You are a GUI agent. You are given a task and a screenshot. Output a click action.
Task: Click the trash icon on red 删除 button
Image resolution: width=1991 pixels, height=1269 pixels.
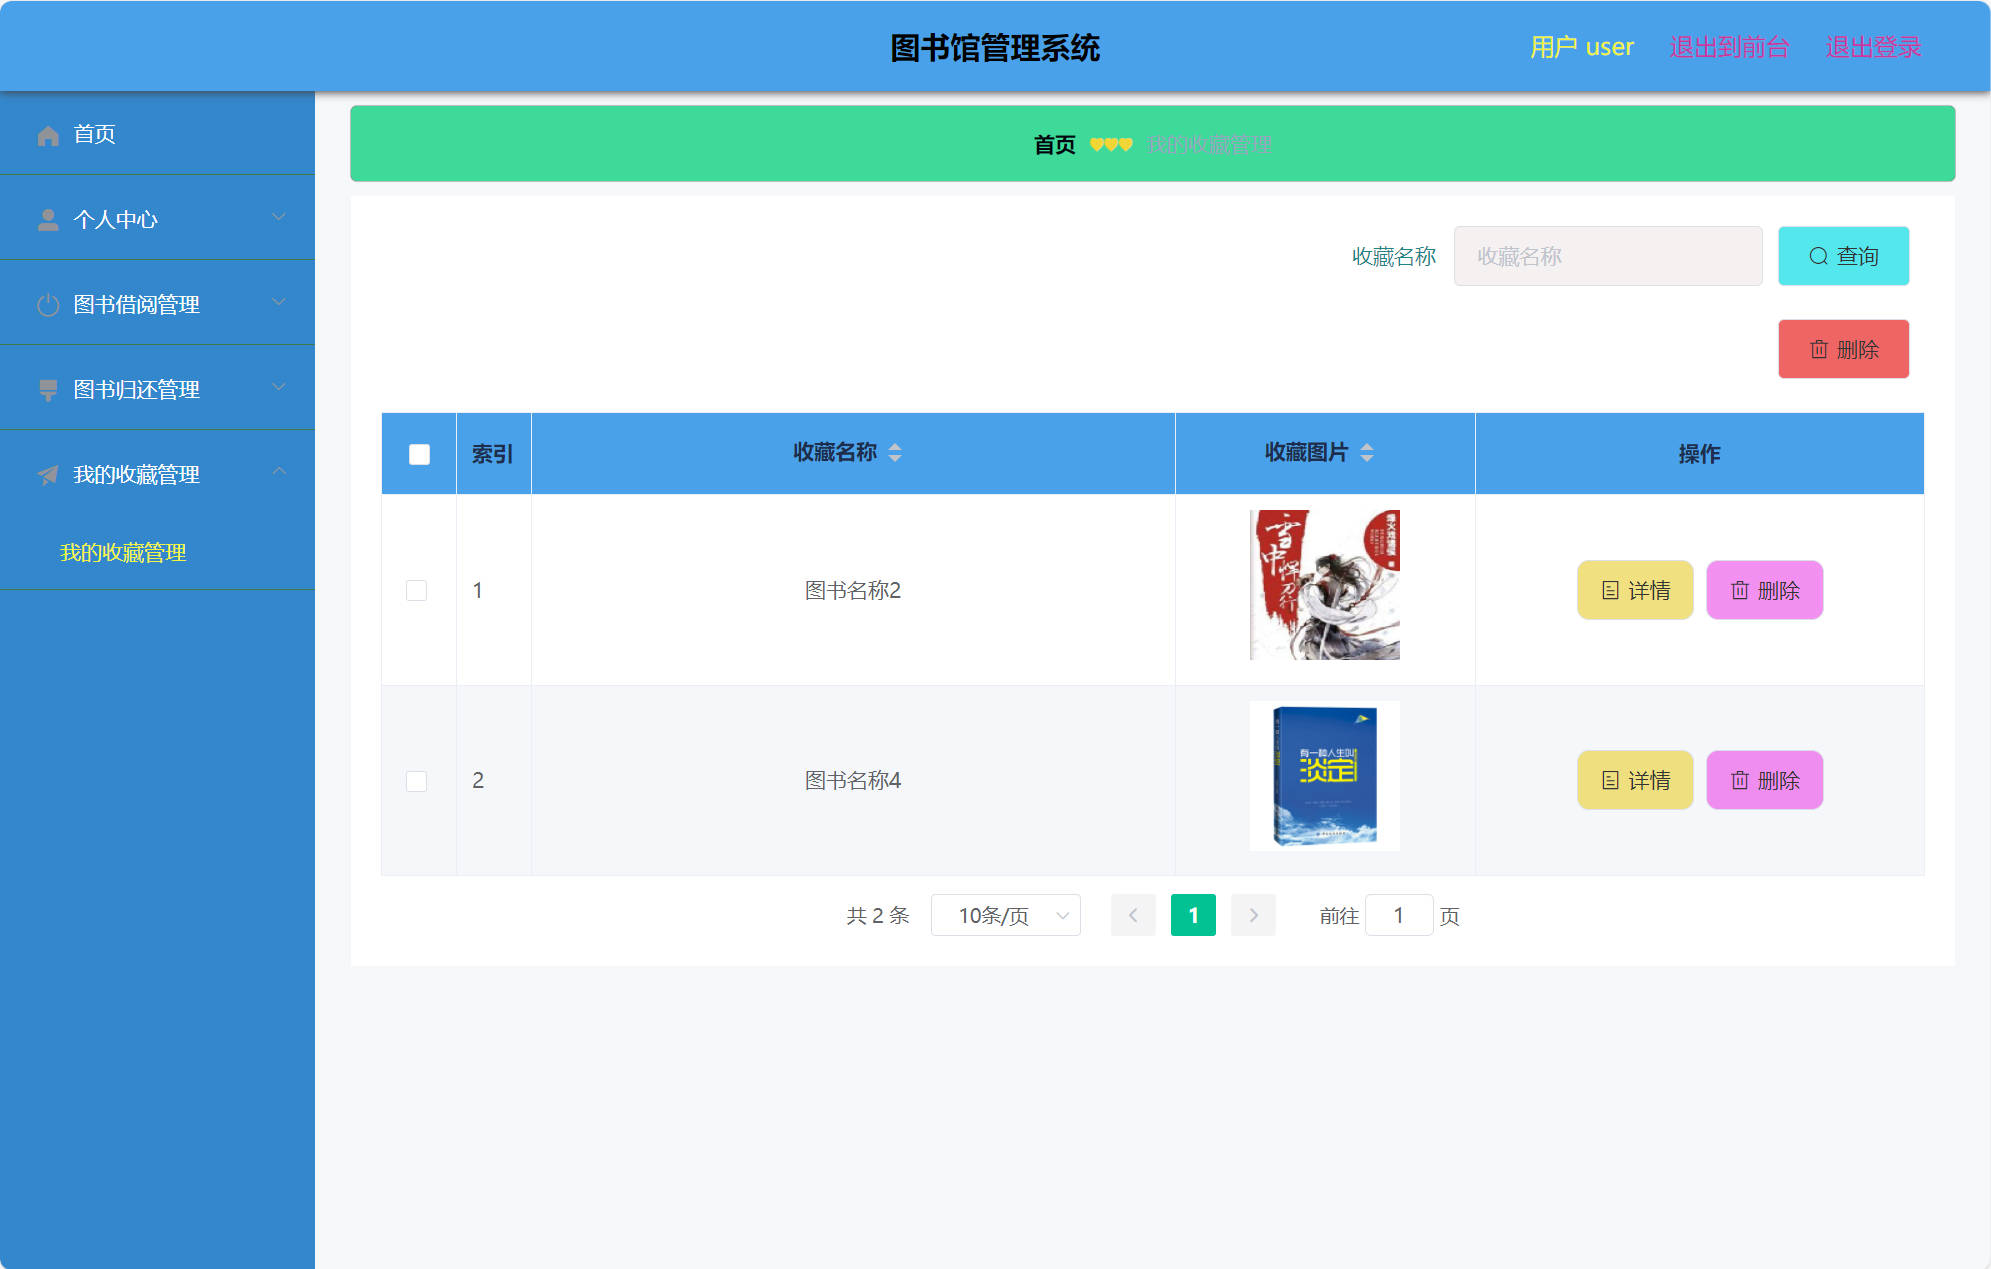(x=1820, y=349)
